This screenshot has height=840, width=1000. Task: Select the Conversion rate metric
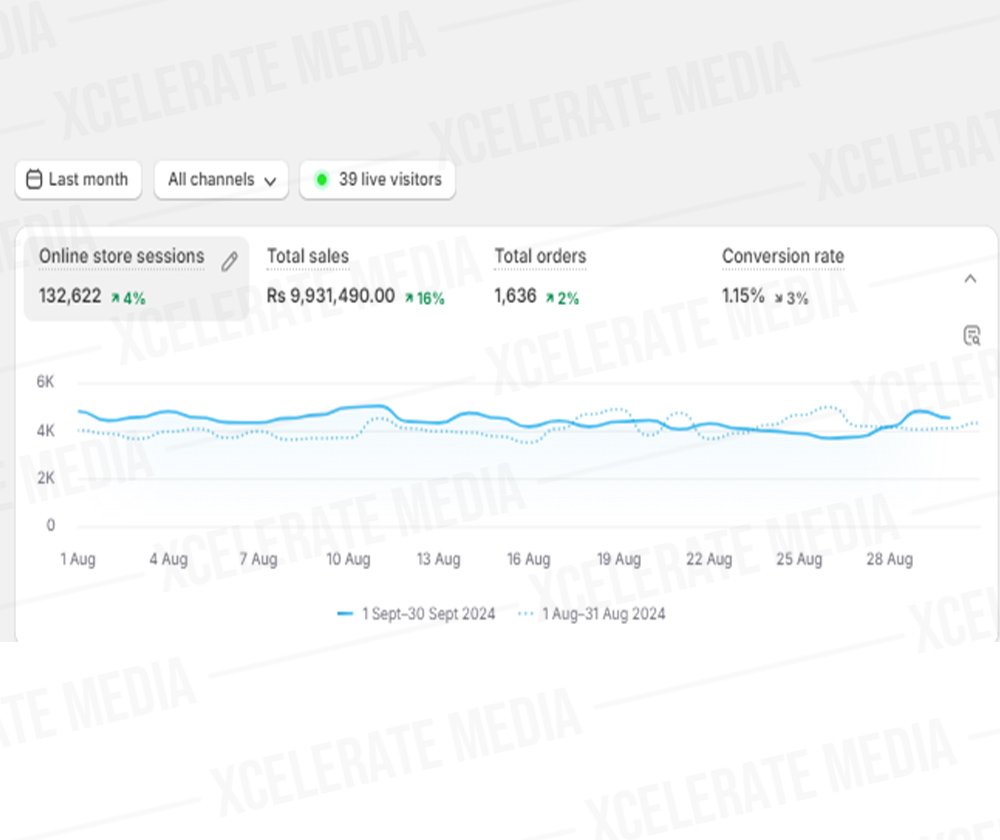tap(783, 256)
